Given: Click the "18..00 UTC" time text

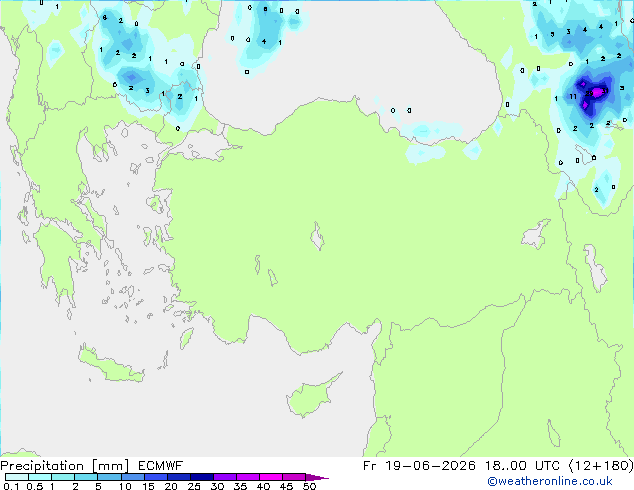Looking at the screenshot, I should 522,466.
